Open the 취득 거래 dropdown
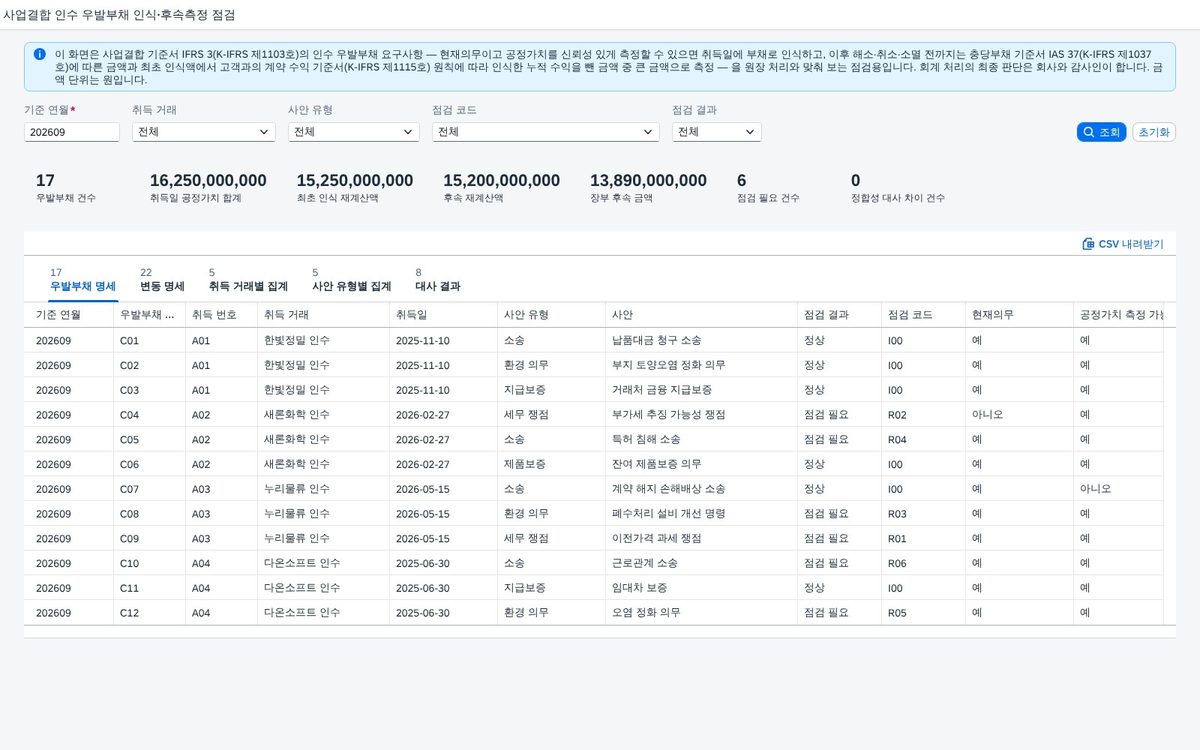This screenshot has width=1200, height=750. pos(204,132)
